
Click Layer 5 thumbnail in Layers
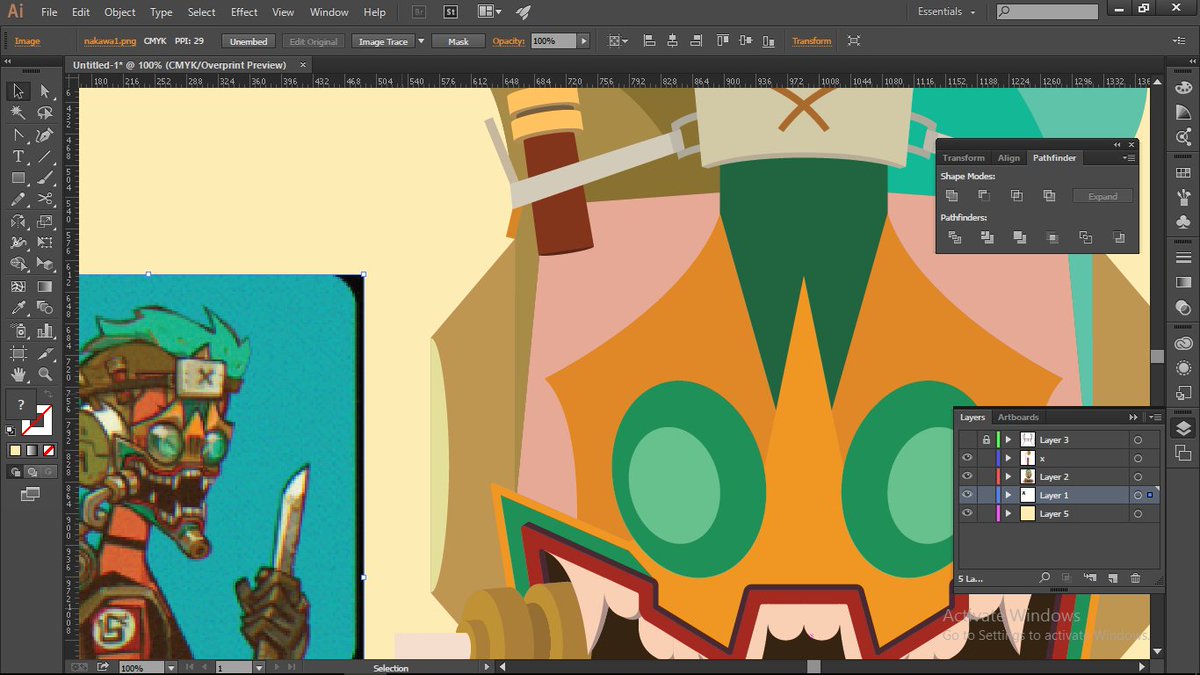[x=1027, y=514]
